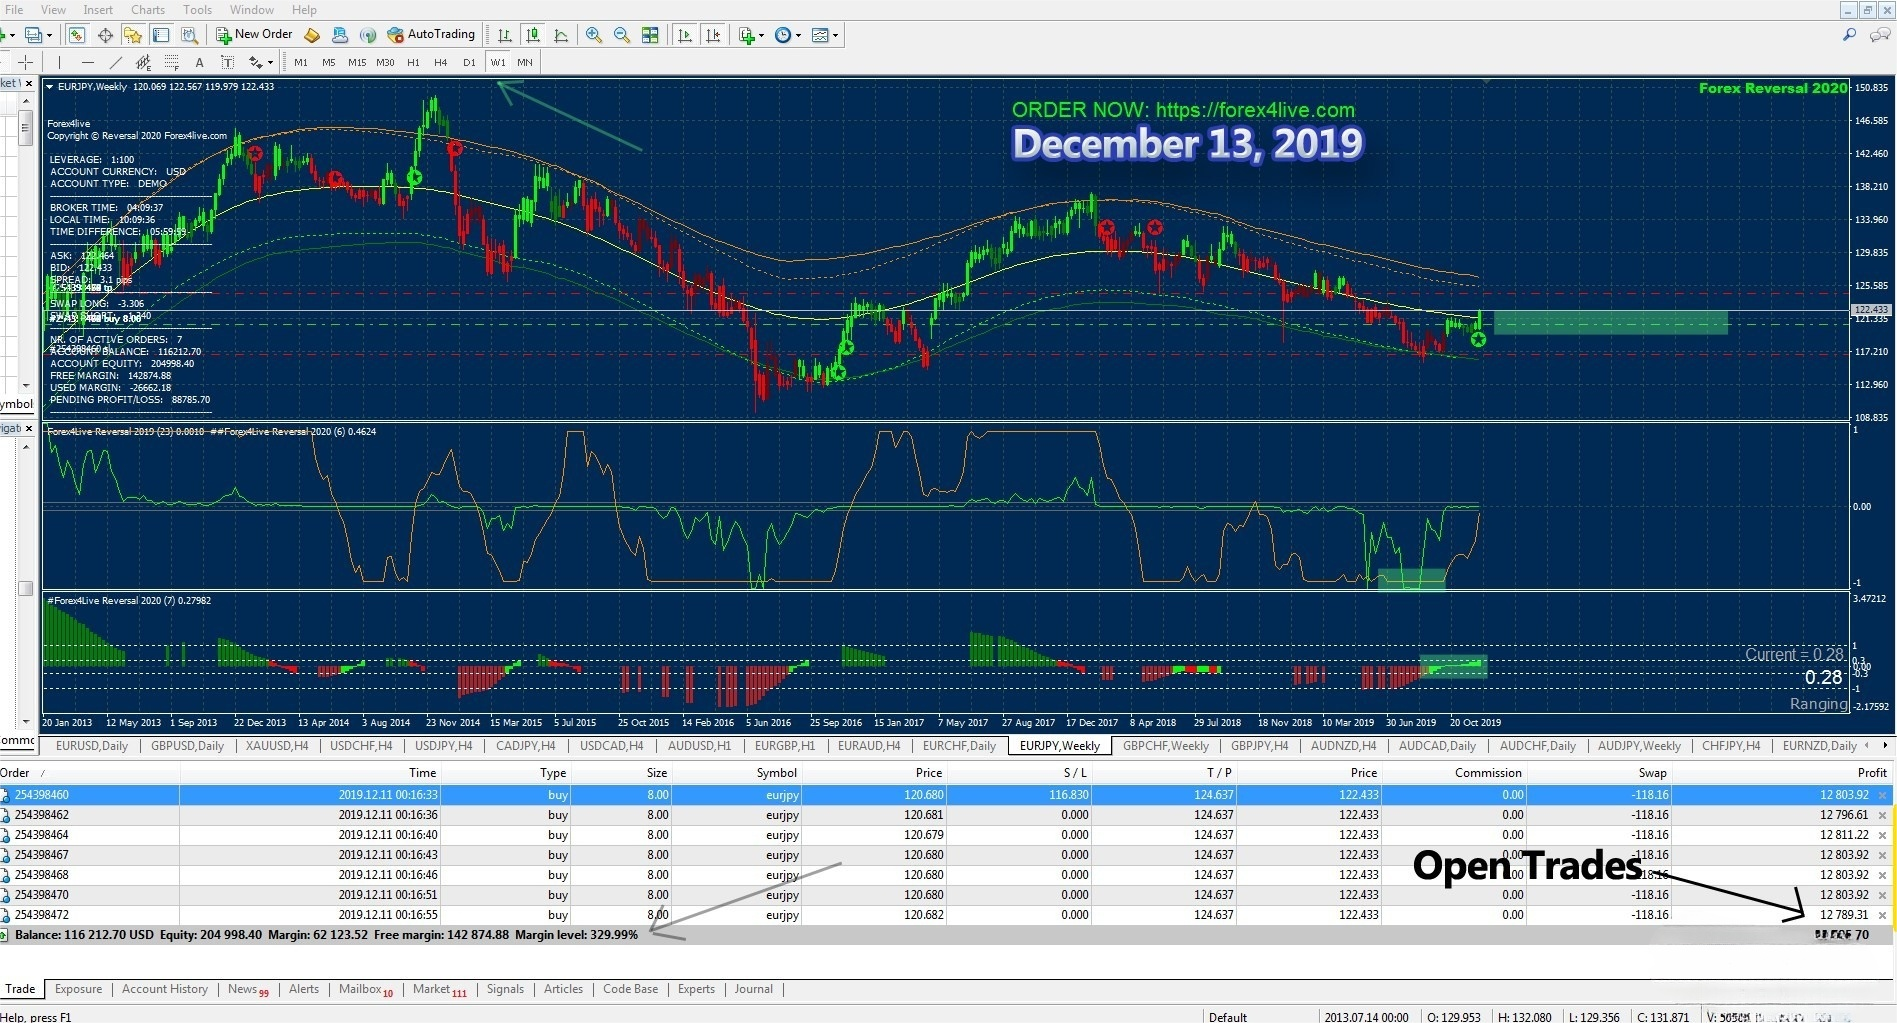Choose the Text Label drawing tool
Viewport: 1897px width, 1023px height.
[x=227, y=62]
